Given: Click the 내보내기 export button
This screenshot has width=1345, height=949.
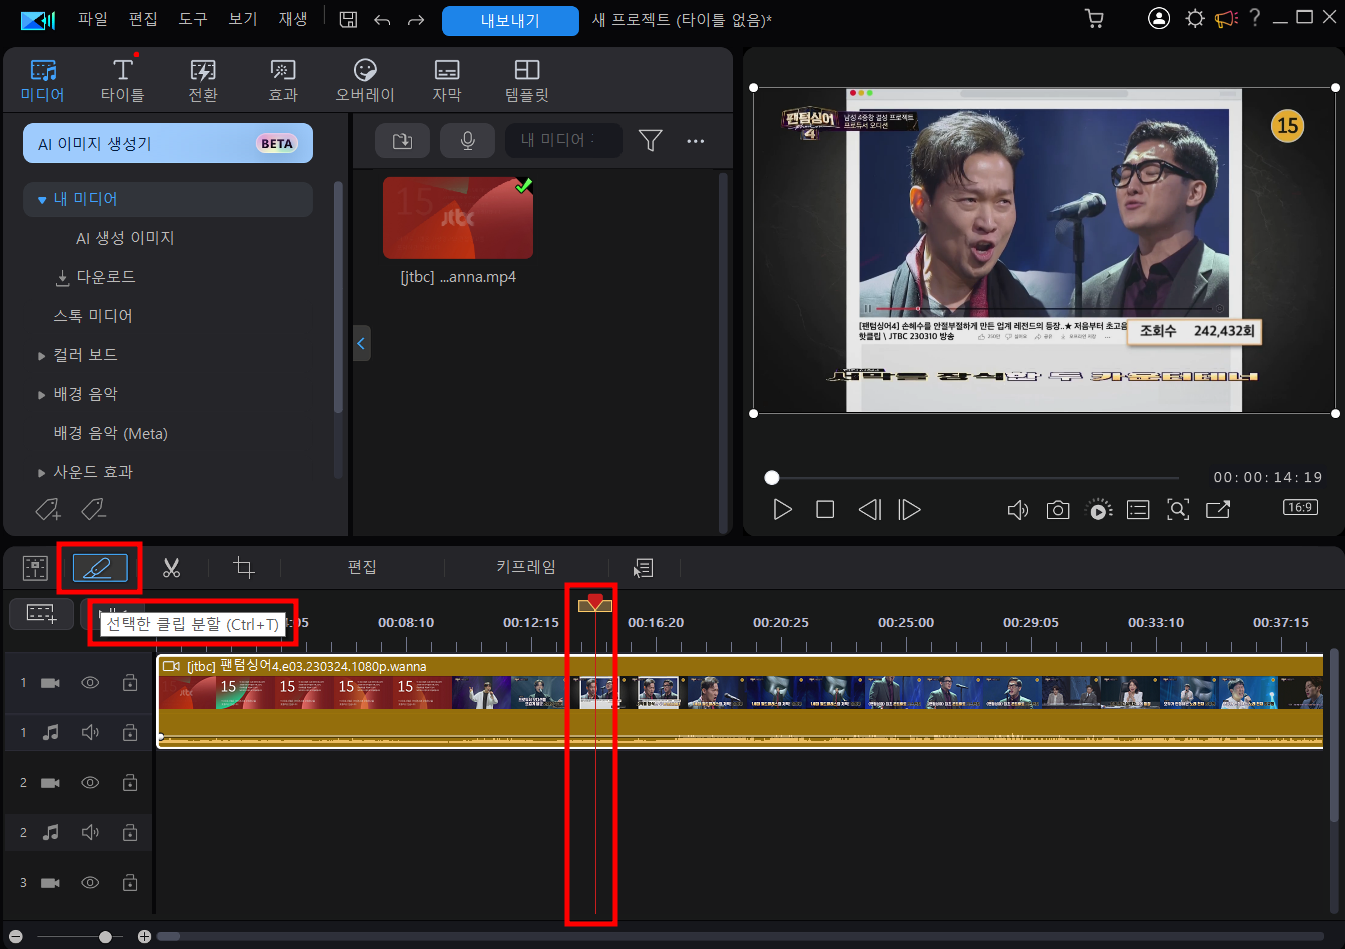Looking at the screenshot, I should tap(510, 20).
